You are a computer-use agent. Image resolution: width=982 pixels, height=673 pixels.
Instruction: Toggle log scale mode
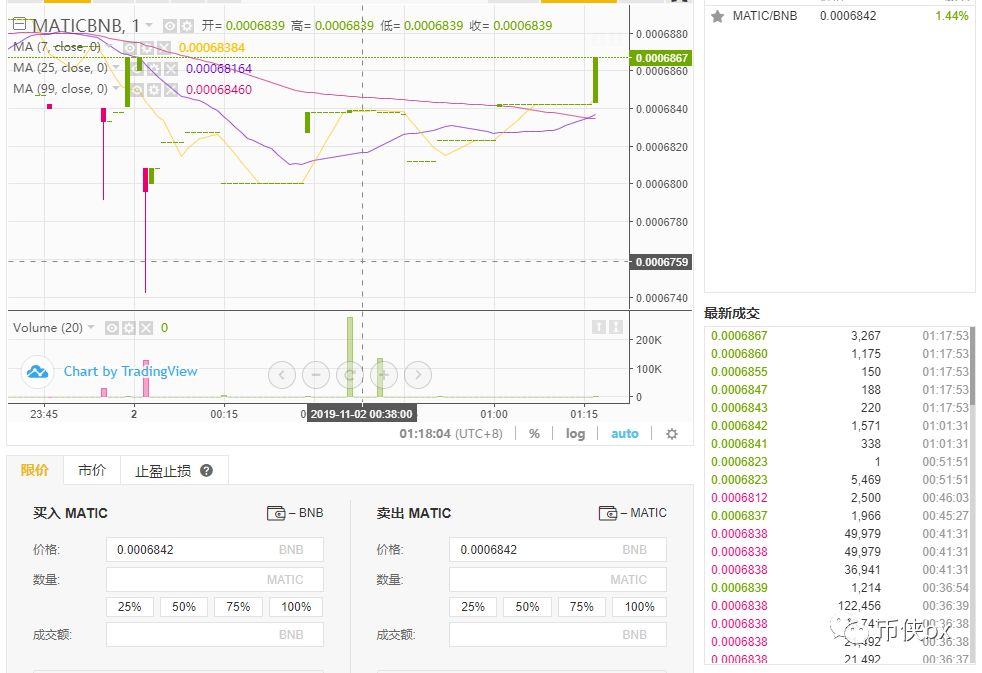coord(575,434)
